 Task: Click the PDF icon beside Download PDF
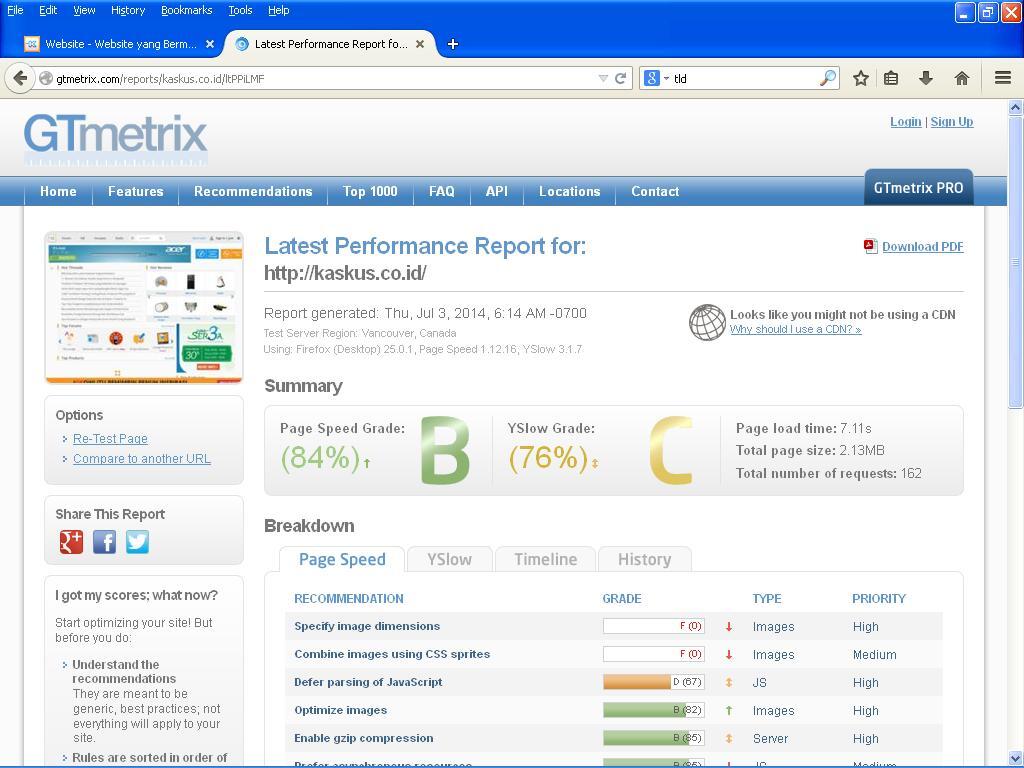point(871,246)
